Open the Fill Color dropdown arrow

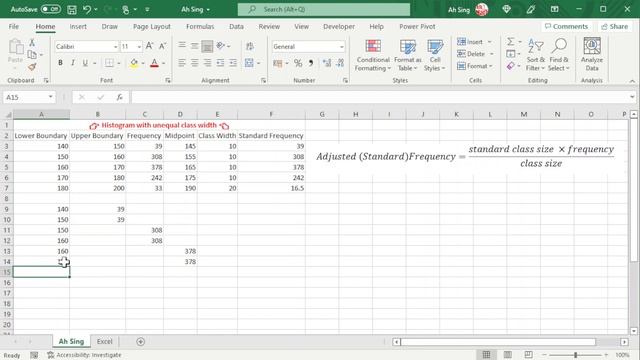143,63
